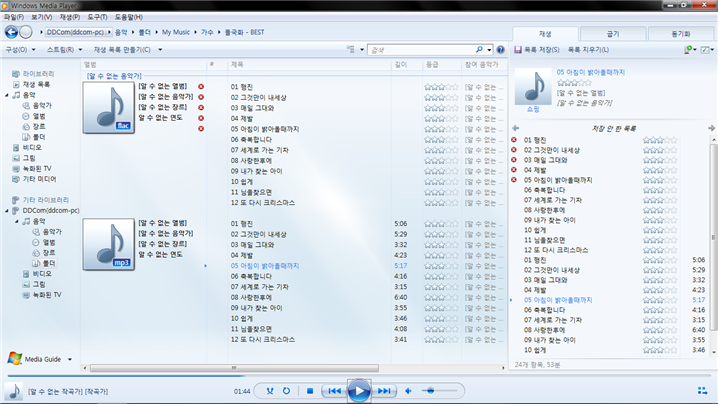Click the navigation Back arrow button
Image resolution: width=718 pixels, height=404 pixels.
[x=10, y=32]
